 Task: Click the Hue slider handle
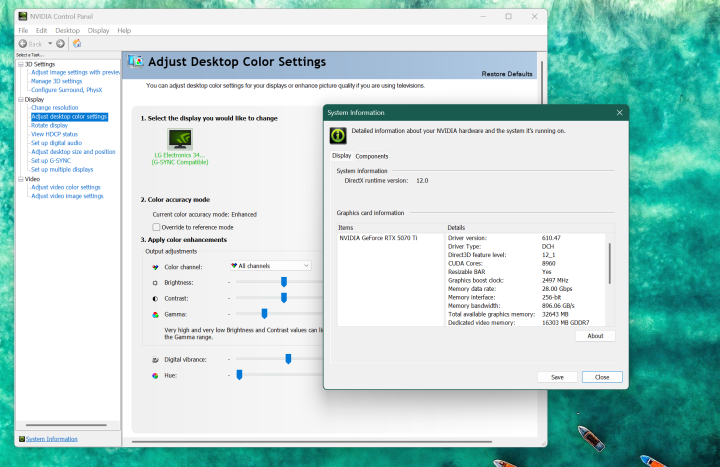(239, 375)
